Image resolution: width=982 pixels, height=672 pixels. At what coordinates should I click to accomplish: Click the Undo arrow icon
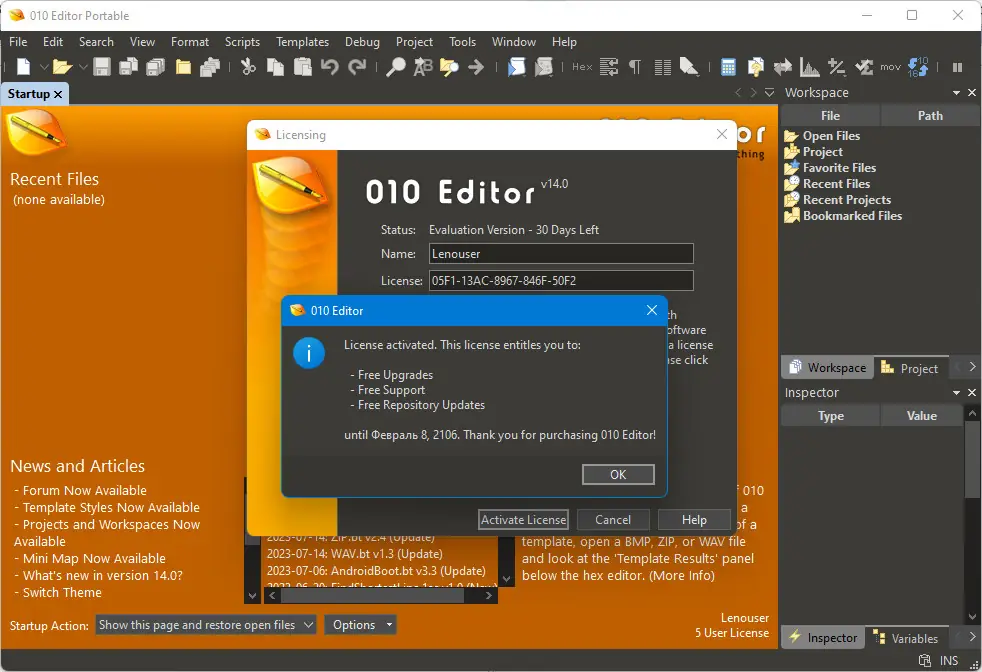(329, 66)
